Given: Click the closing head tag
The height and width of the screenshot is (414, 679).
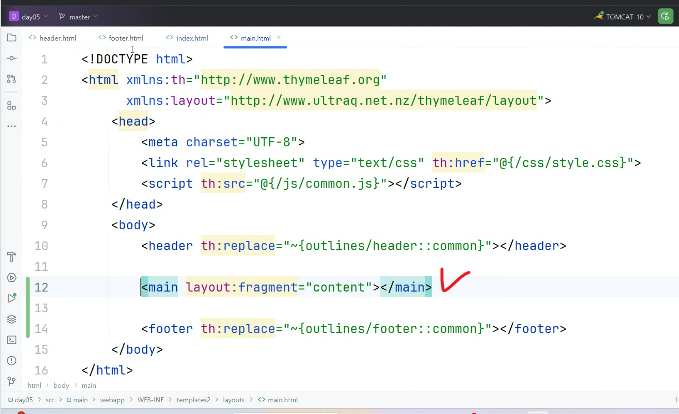Looking at the screenshot, I should (137, 204).
